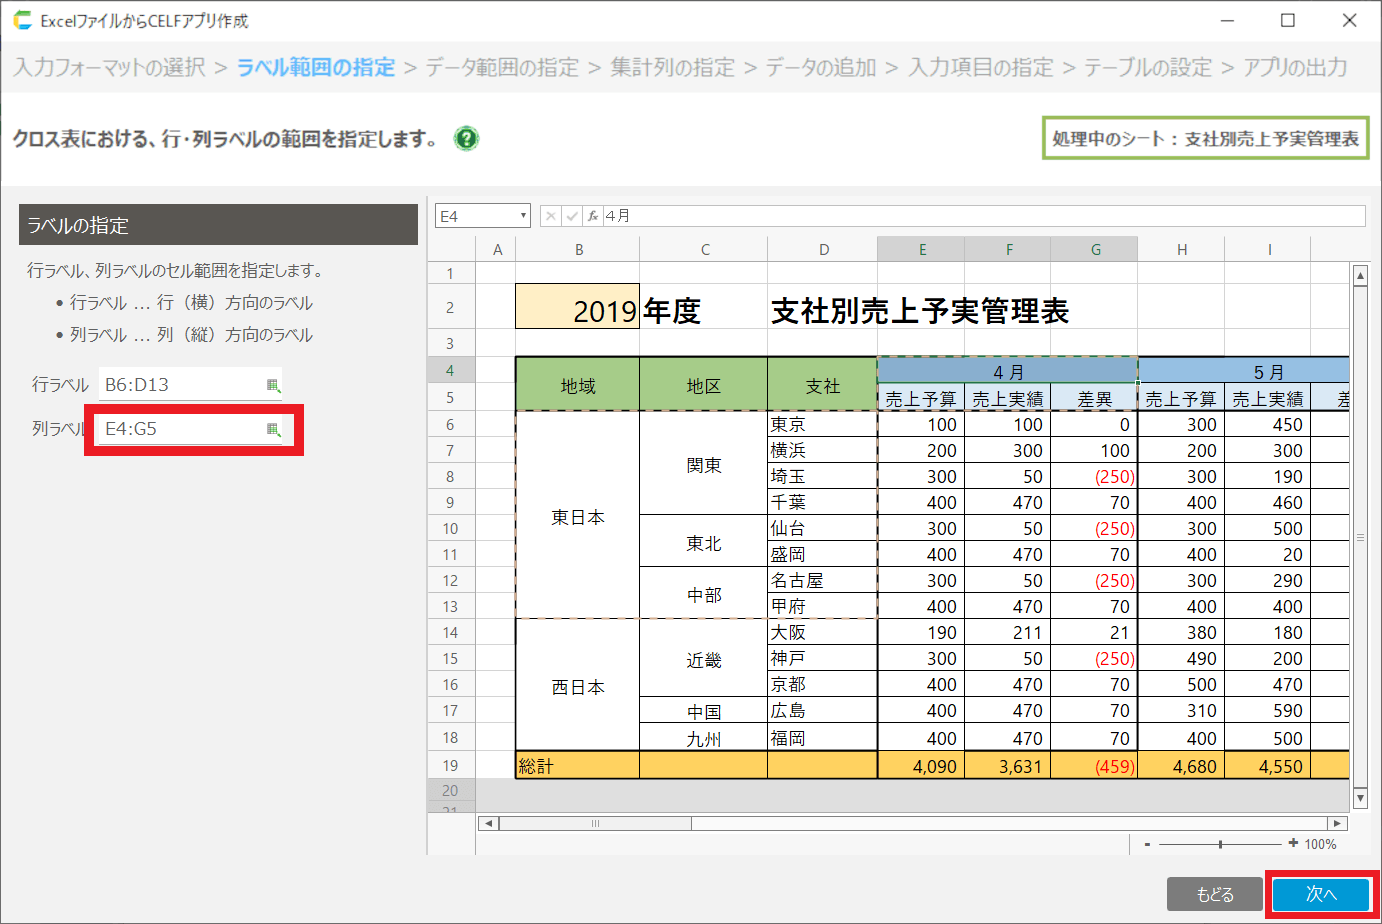Viewport: 1382px width, 924px height.
Task: Click the 行ラベル input field containing B6:D13
Action: [180, 385]
